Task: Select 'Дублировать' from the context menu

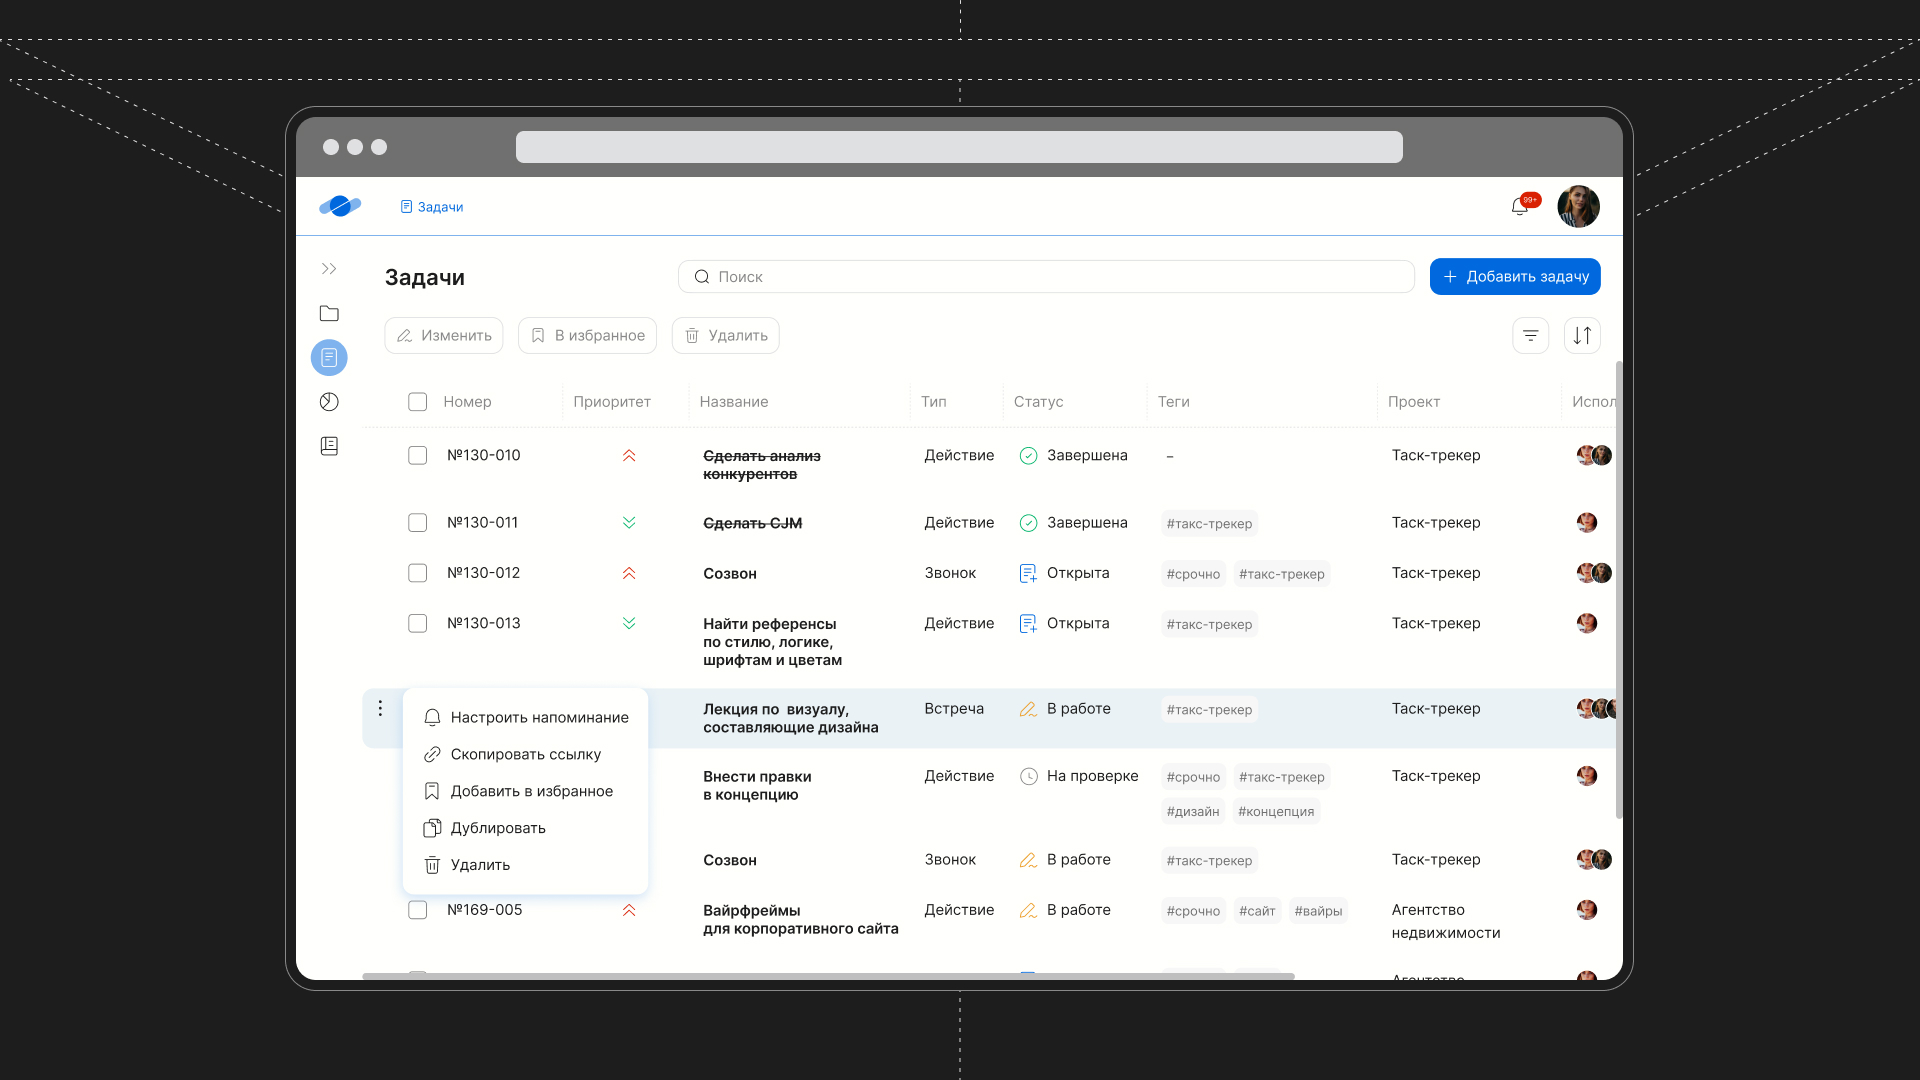Action: pos(497,828)
